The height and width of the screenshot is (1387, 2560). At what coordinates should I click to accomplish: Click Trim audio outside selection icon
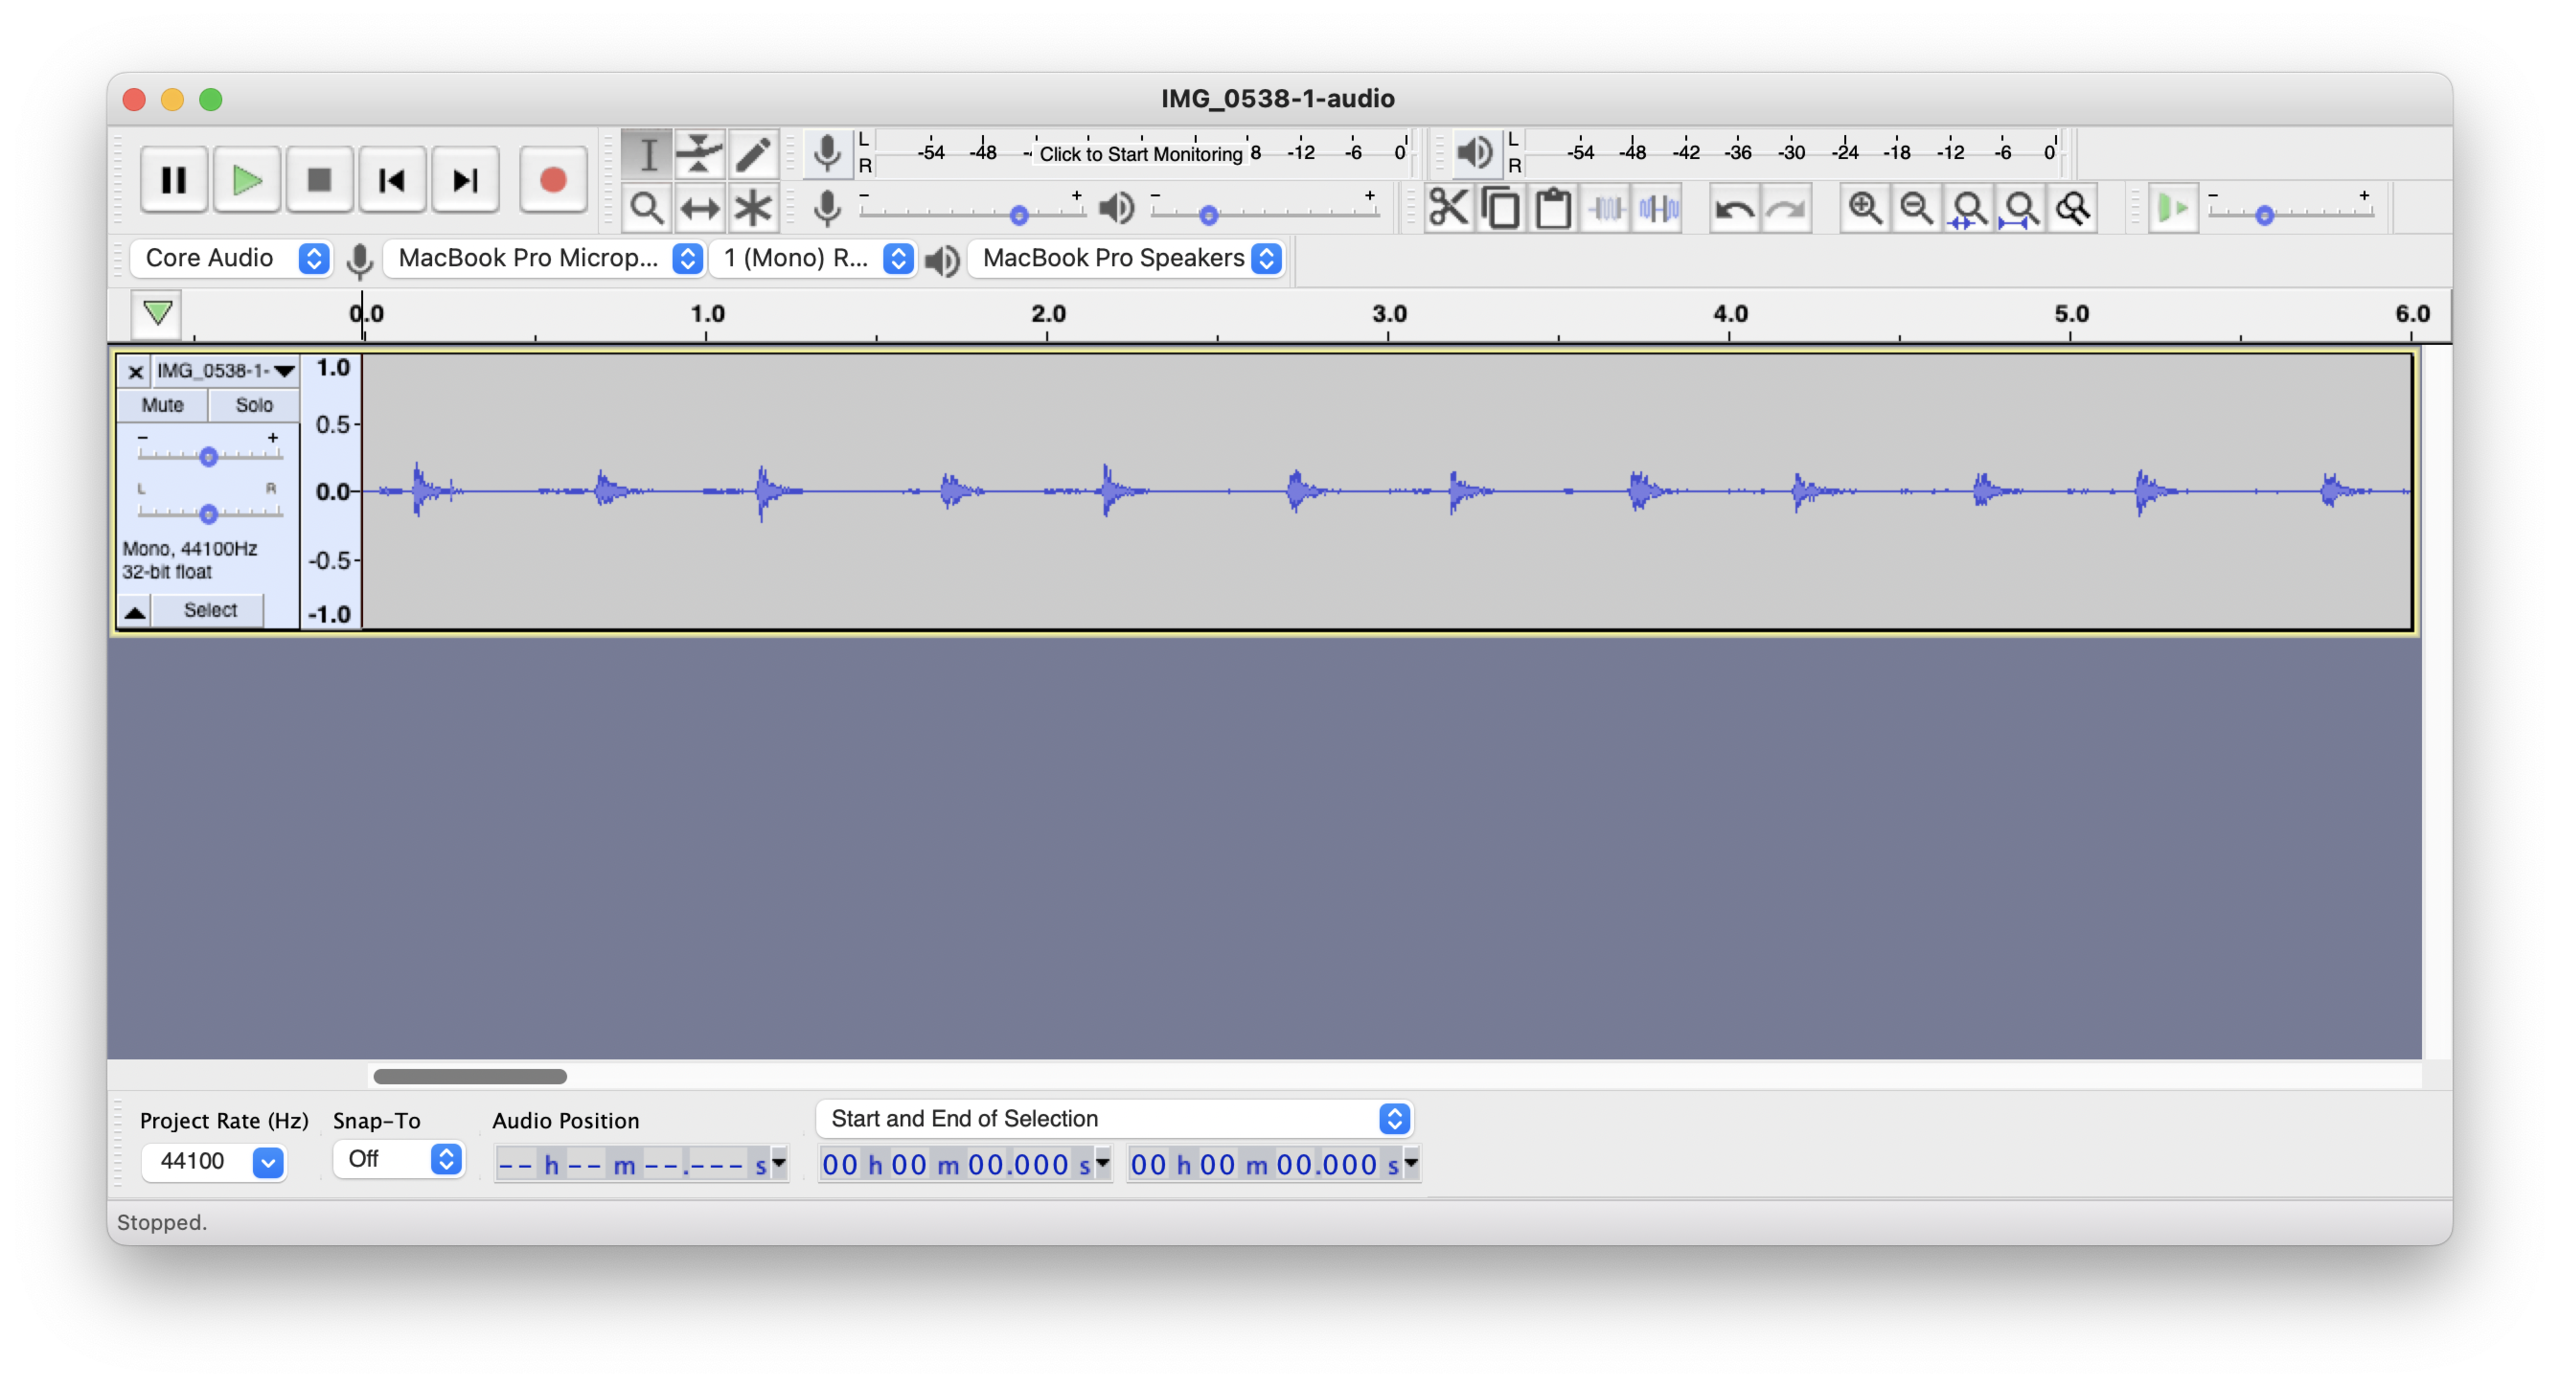[x=1606, y=208]
